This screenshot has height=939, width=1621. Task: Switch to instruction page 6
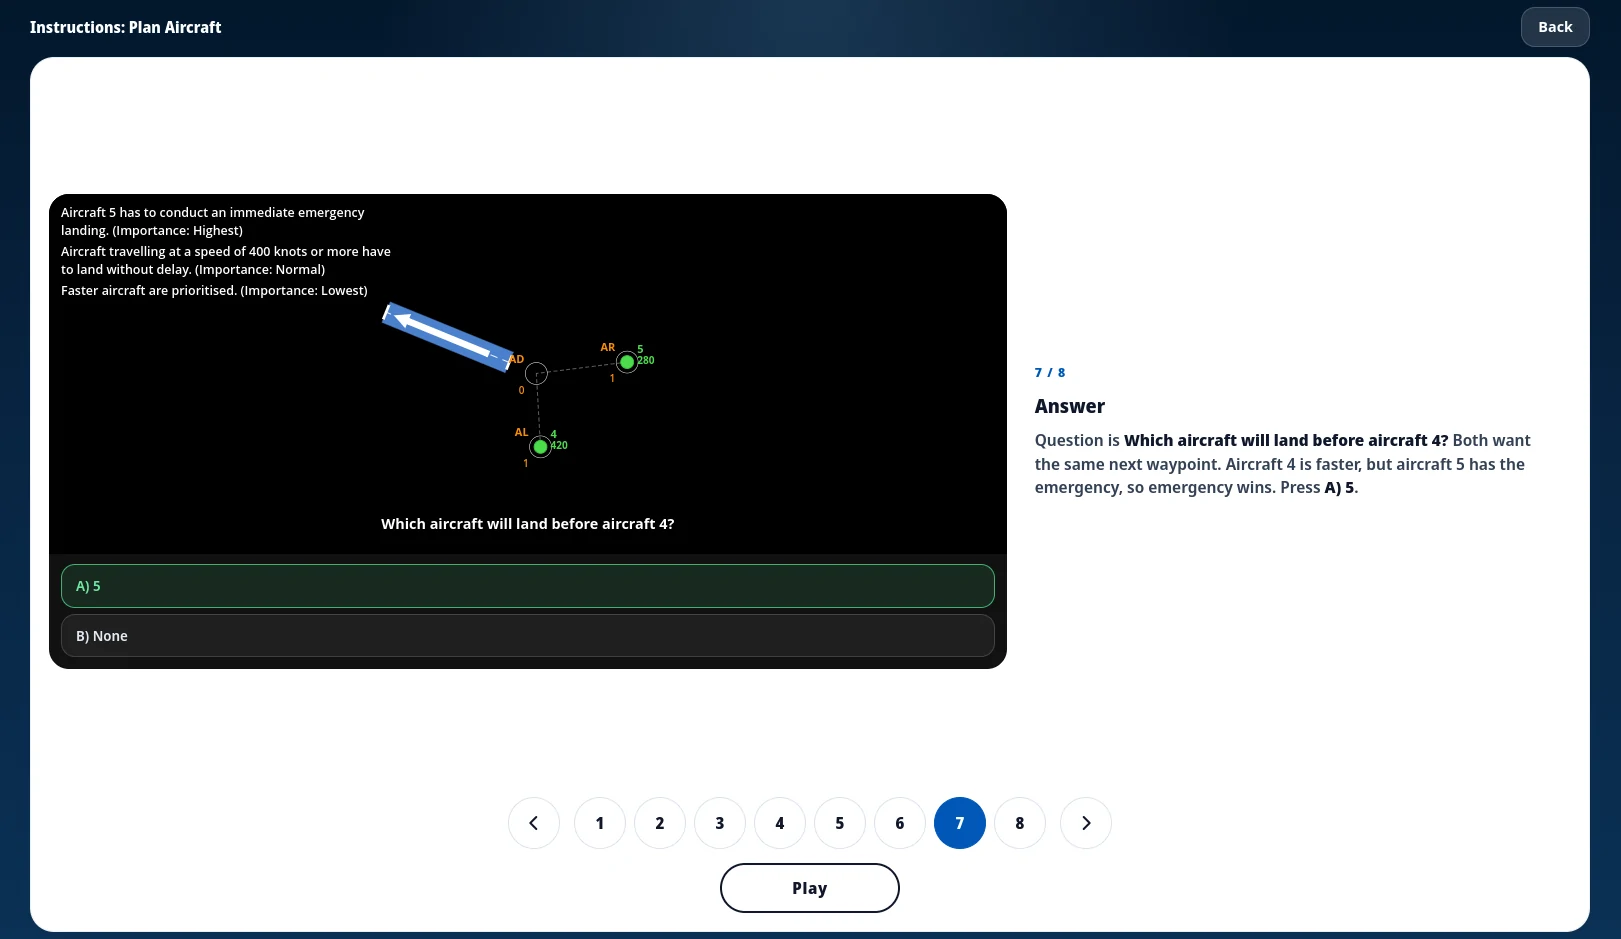pos(900,823)
